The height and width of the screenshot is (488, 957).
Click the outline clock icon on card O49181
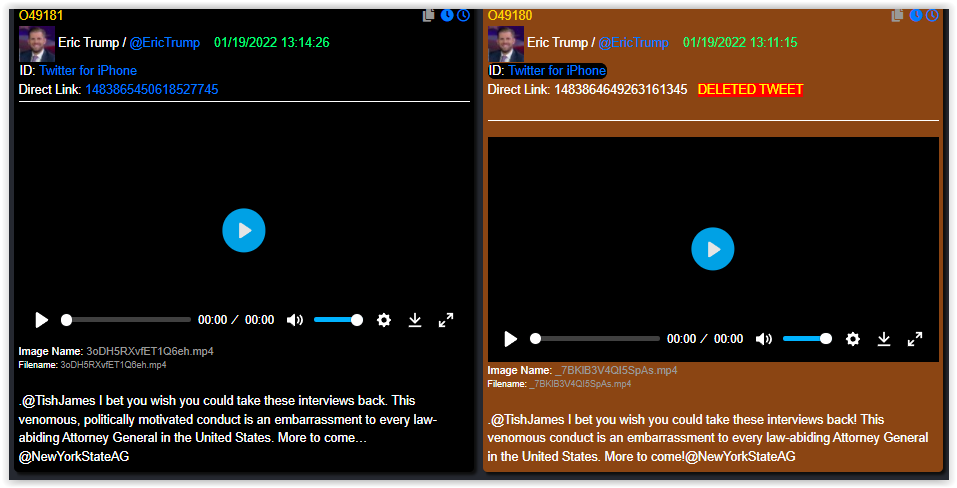(x=464, y=15)
